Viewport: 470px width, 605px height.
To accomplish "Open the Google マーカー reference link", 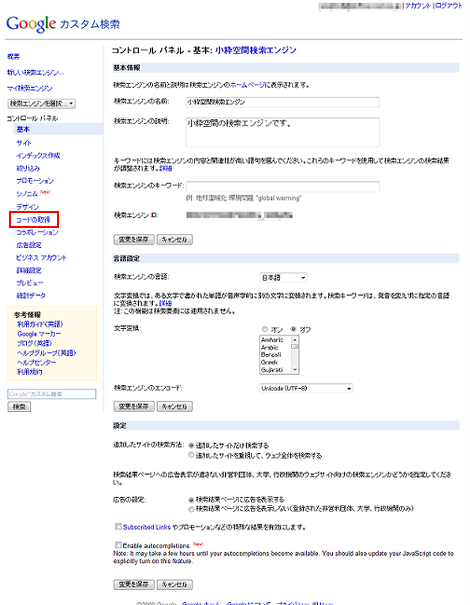I will click(x=39, y=334).
